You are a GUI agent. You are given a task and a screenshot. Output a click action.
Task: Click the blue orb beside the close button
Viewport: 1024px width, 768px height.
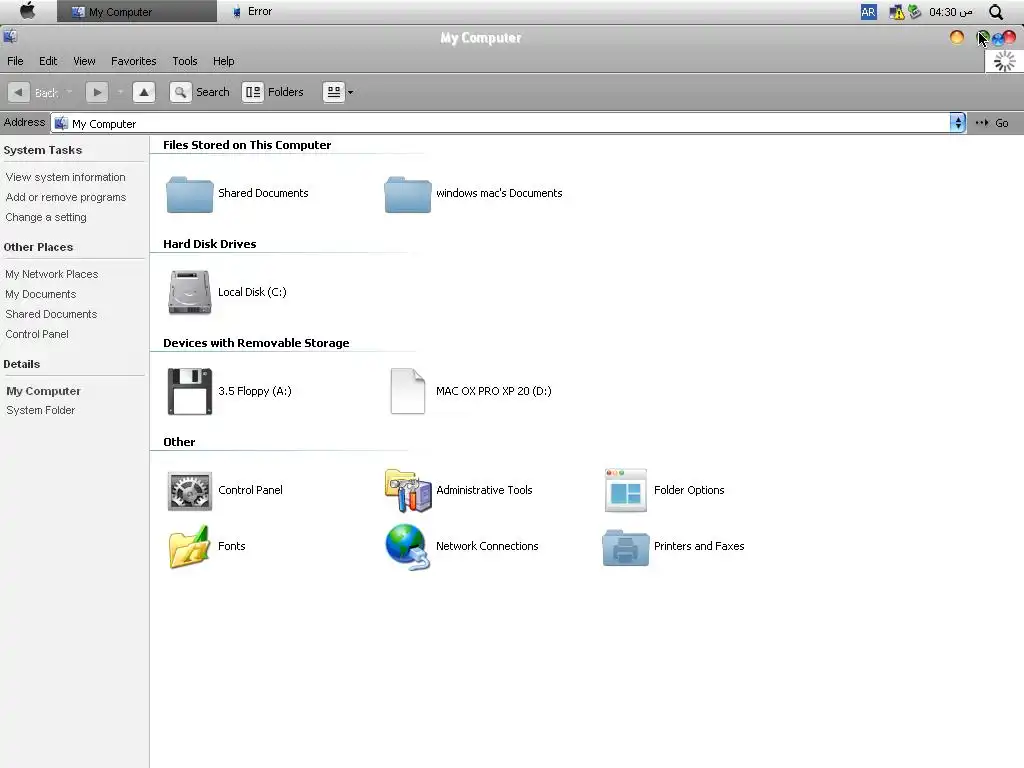click(998, 40)
